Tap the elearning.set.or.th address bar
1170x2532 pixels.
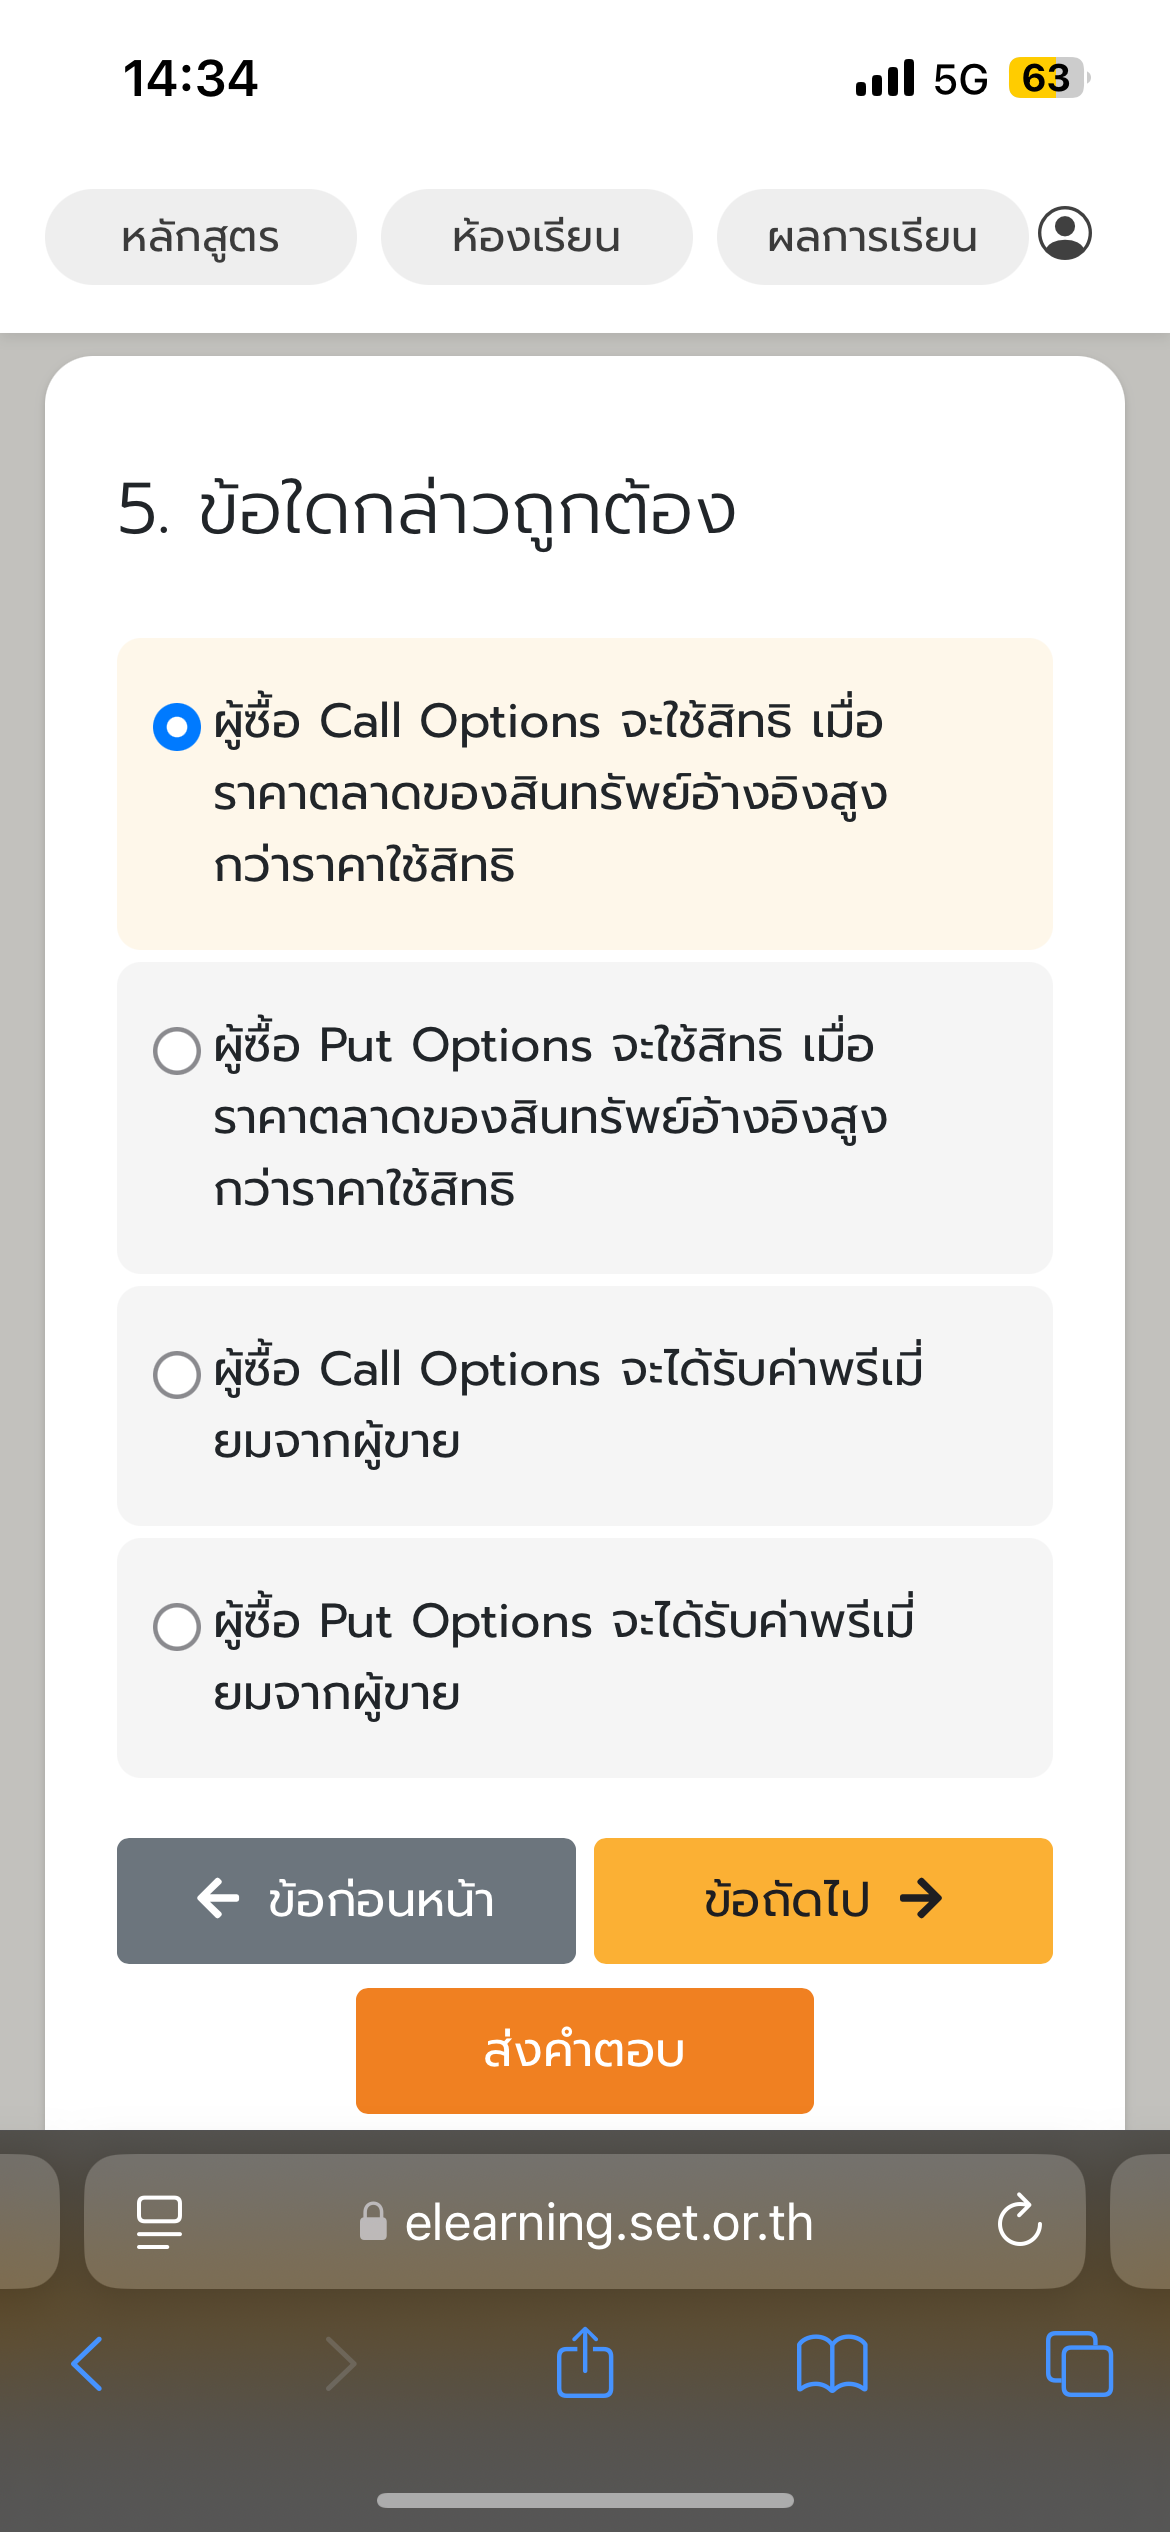coord(608,2222)
